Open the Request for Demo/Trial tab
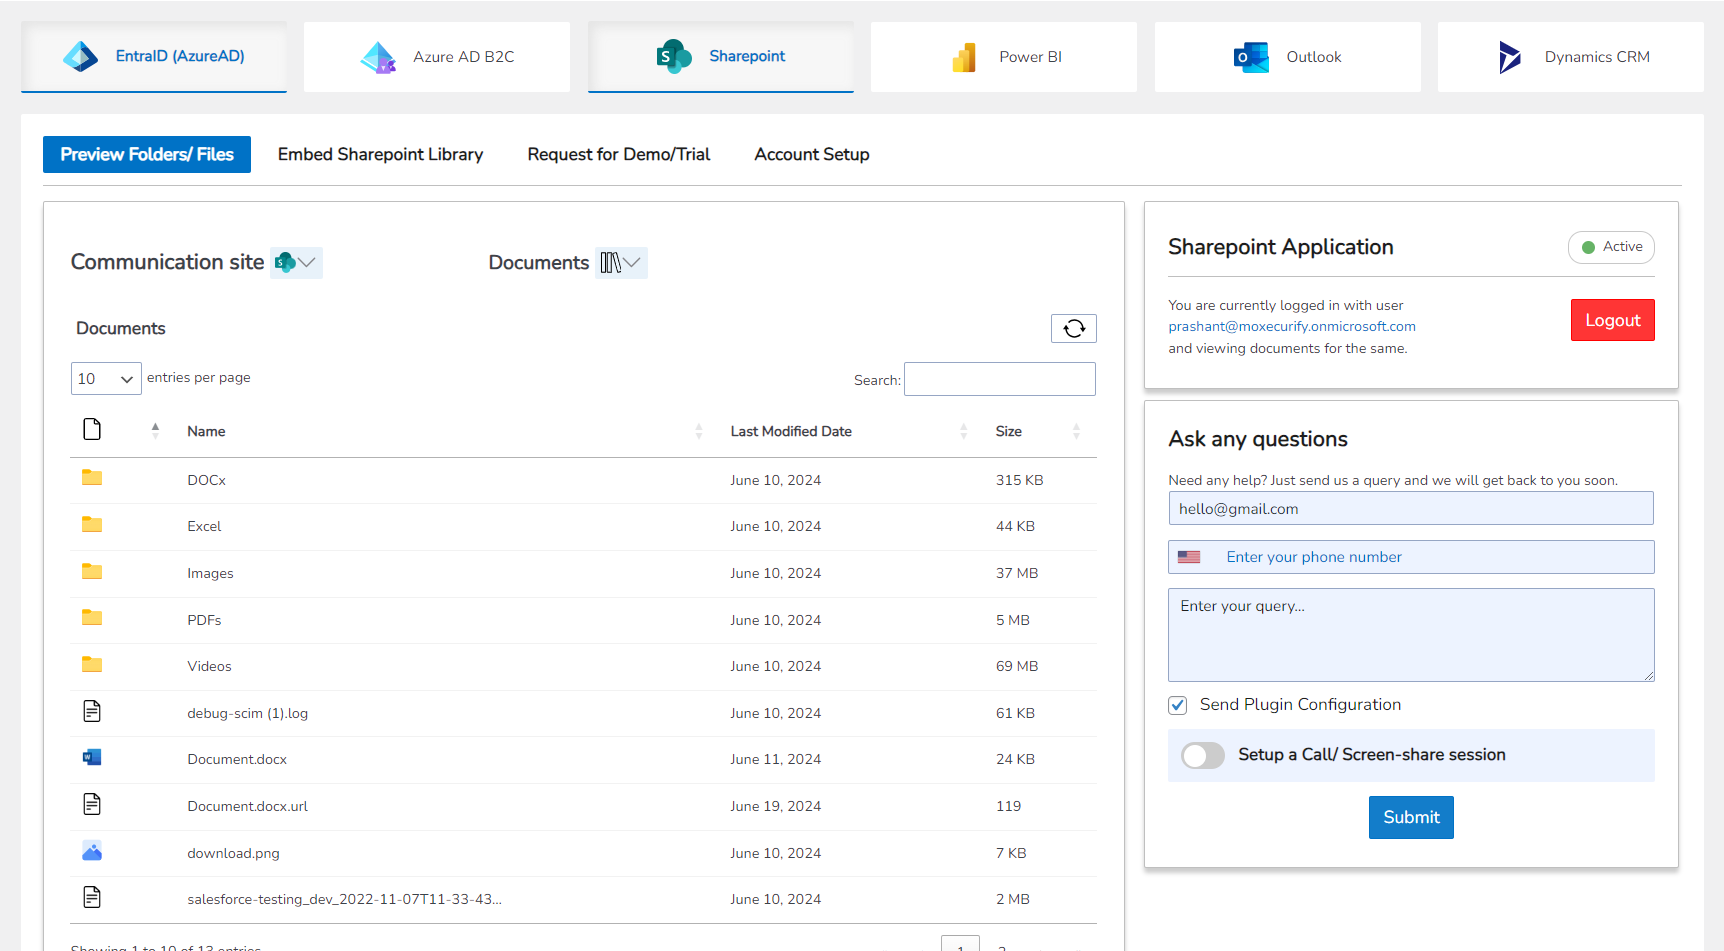1724x951 pixels. coord(618,154)
